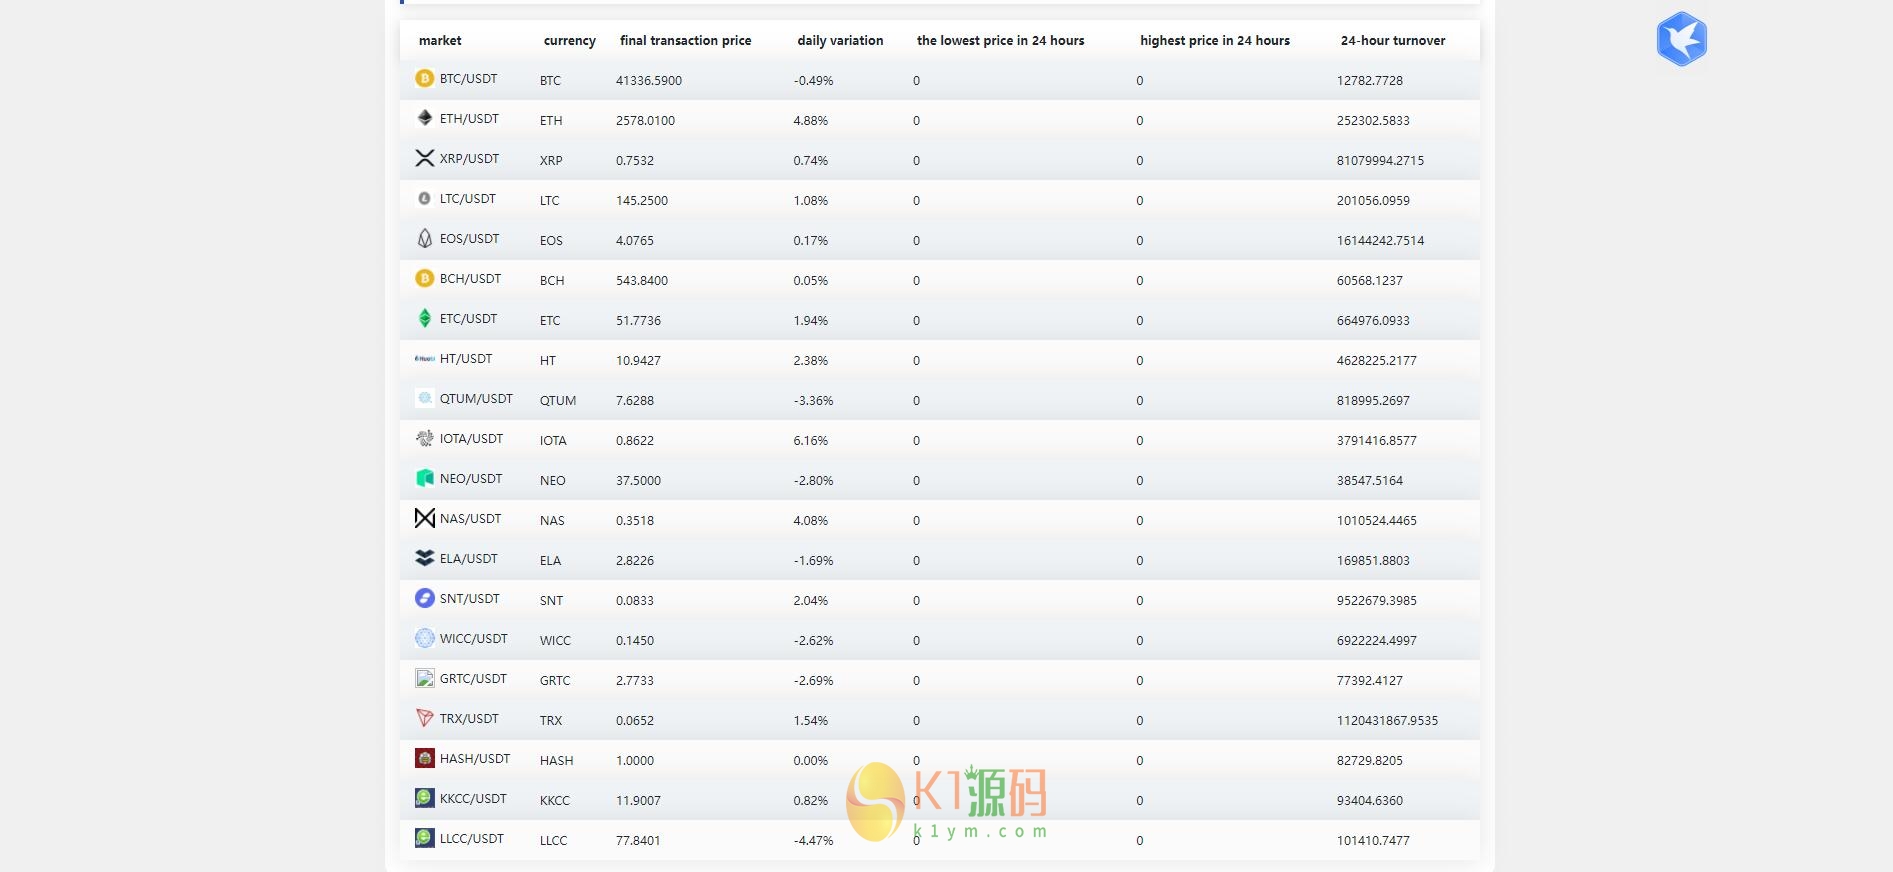Click the green ETC icon
The width and height of the screenshot is (1893, 872).
(x=424, y=318)
